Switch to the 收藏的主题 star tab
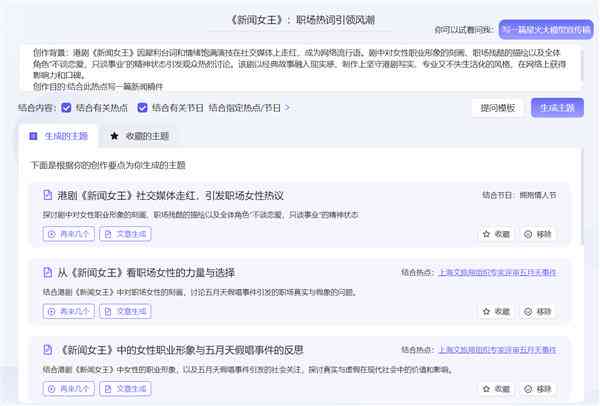 [140, 136]
